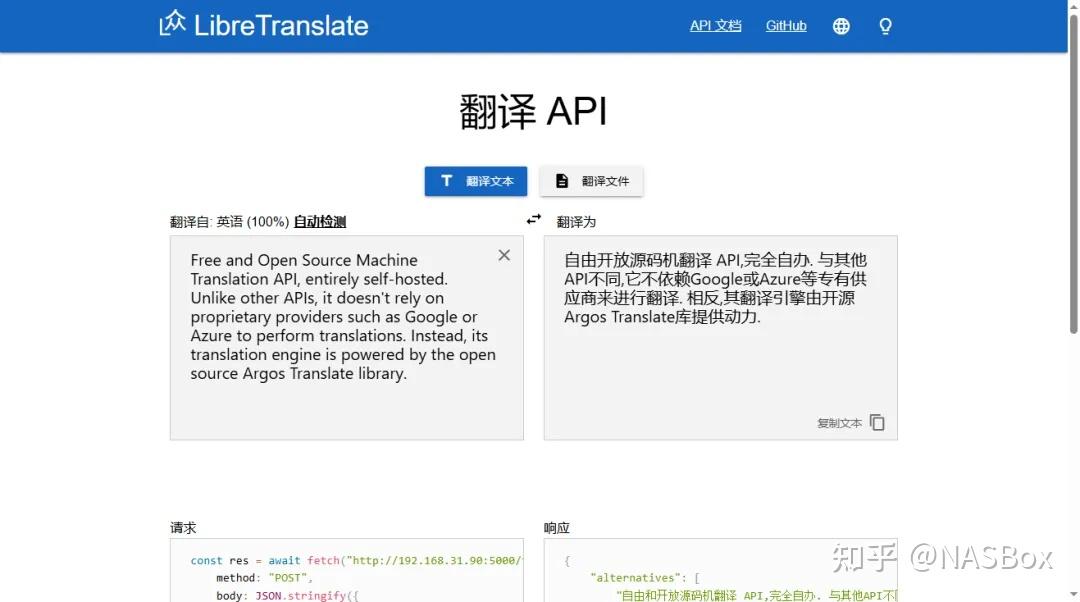The image size is (1080, 602).
Task: Click the document icon on the 翻译文件 button
Action: (563, 180)
